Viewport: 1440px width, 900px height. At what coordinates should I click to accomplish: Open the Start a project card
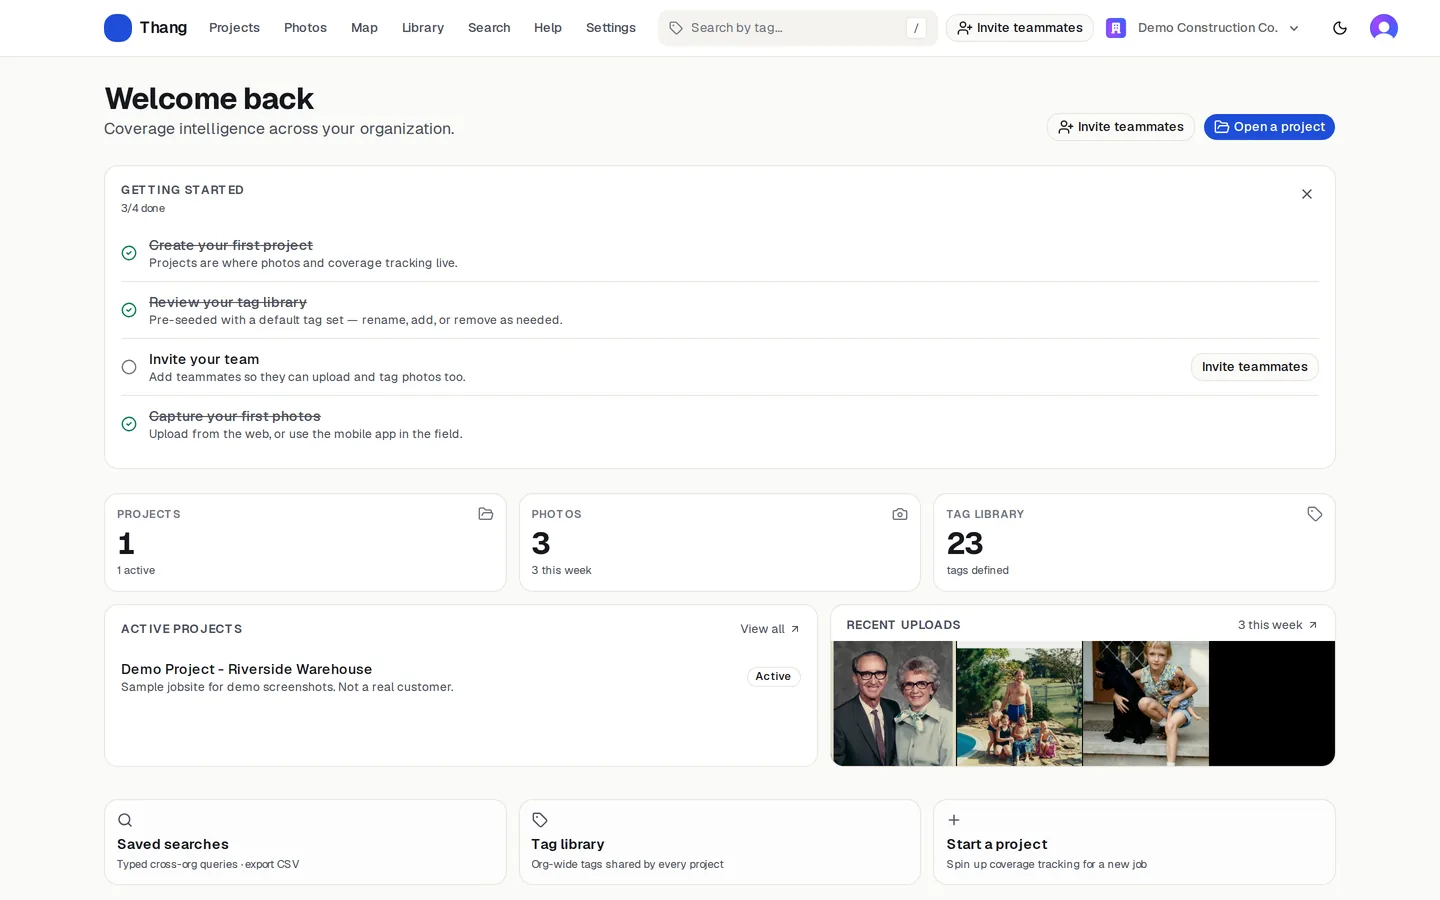[x=1134, y=842]
